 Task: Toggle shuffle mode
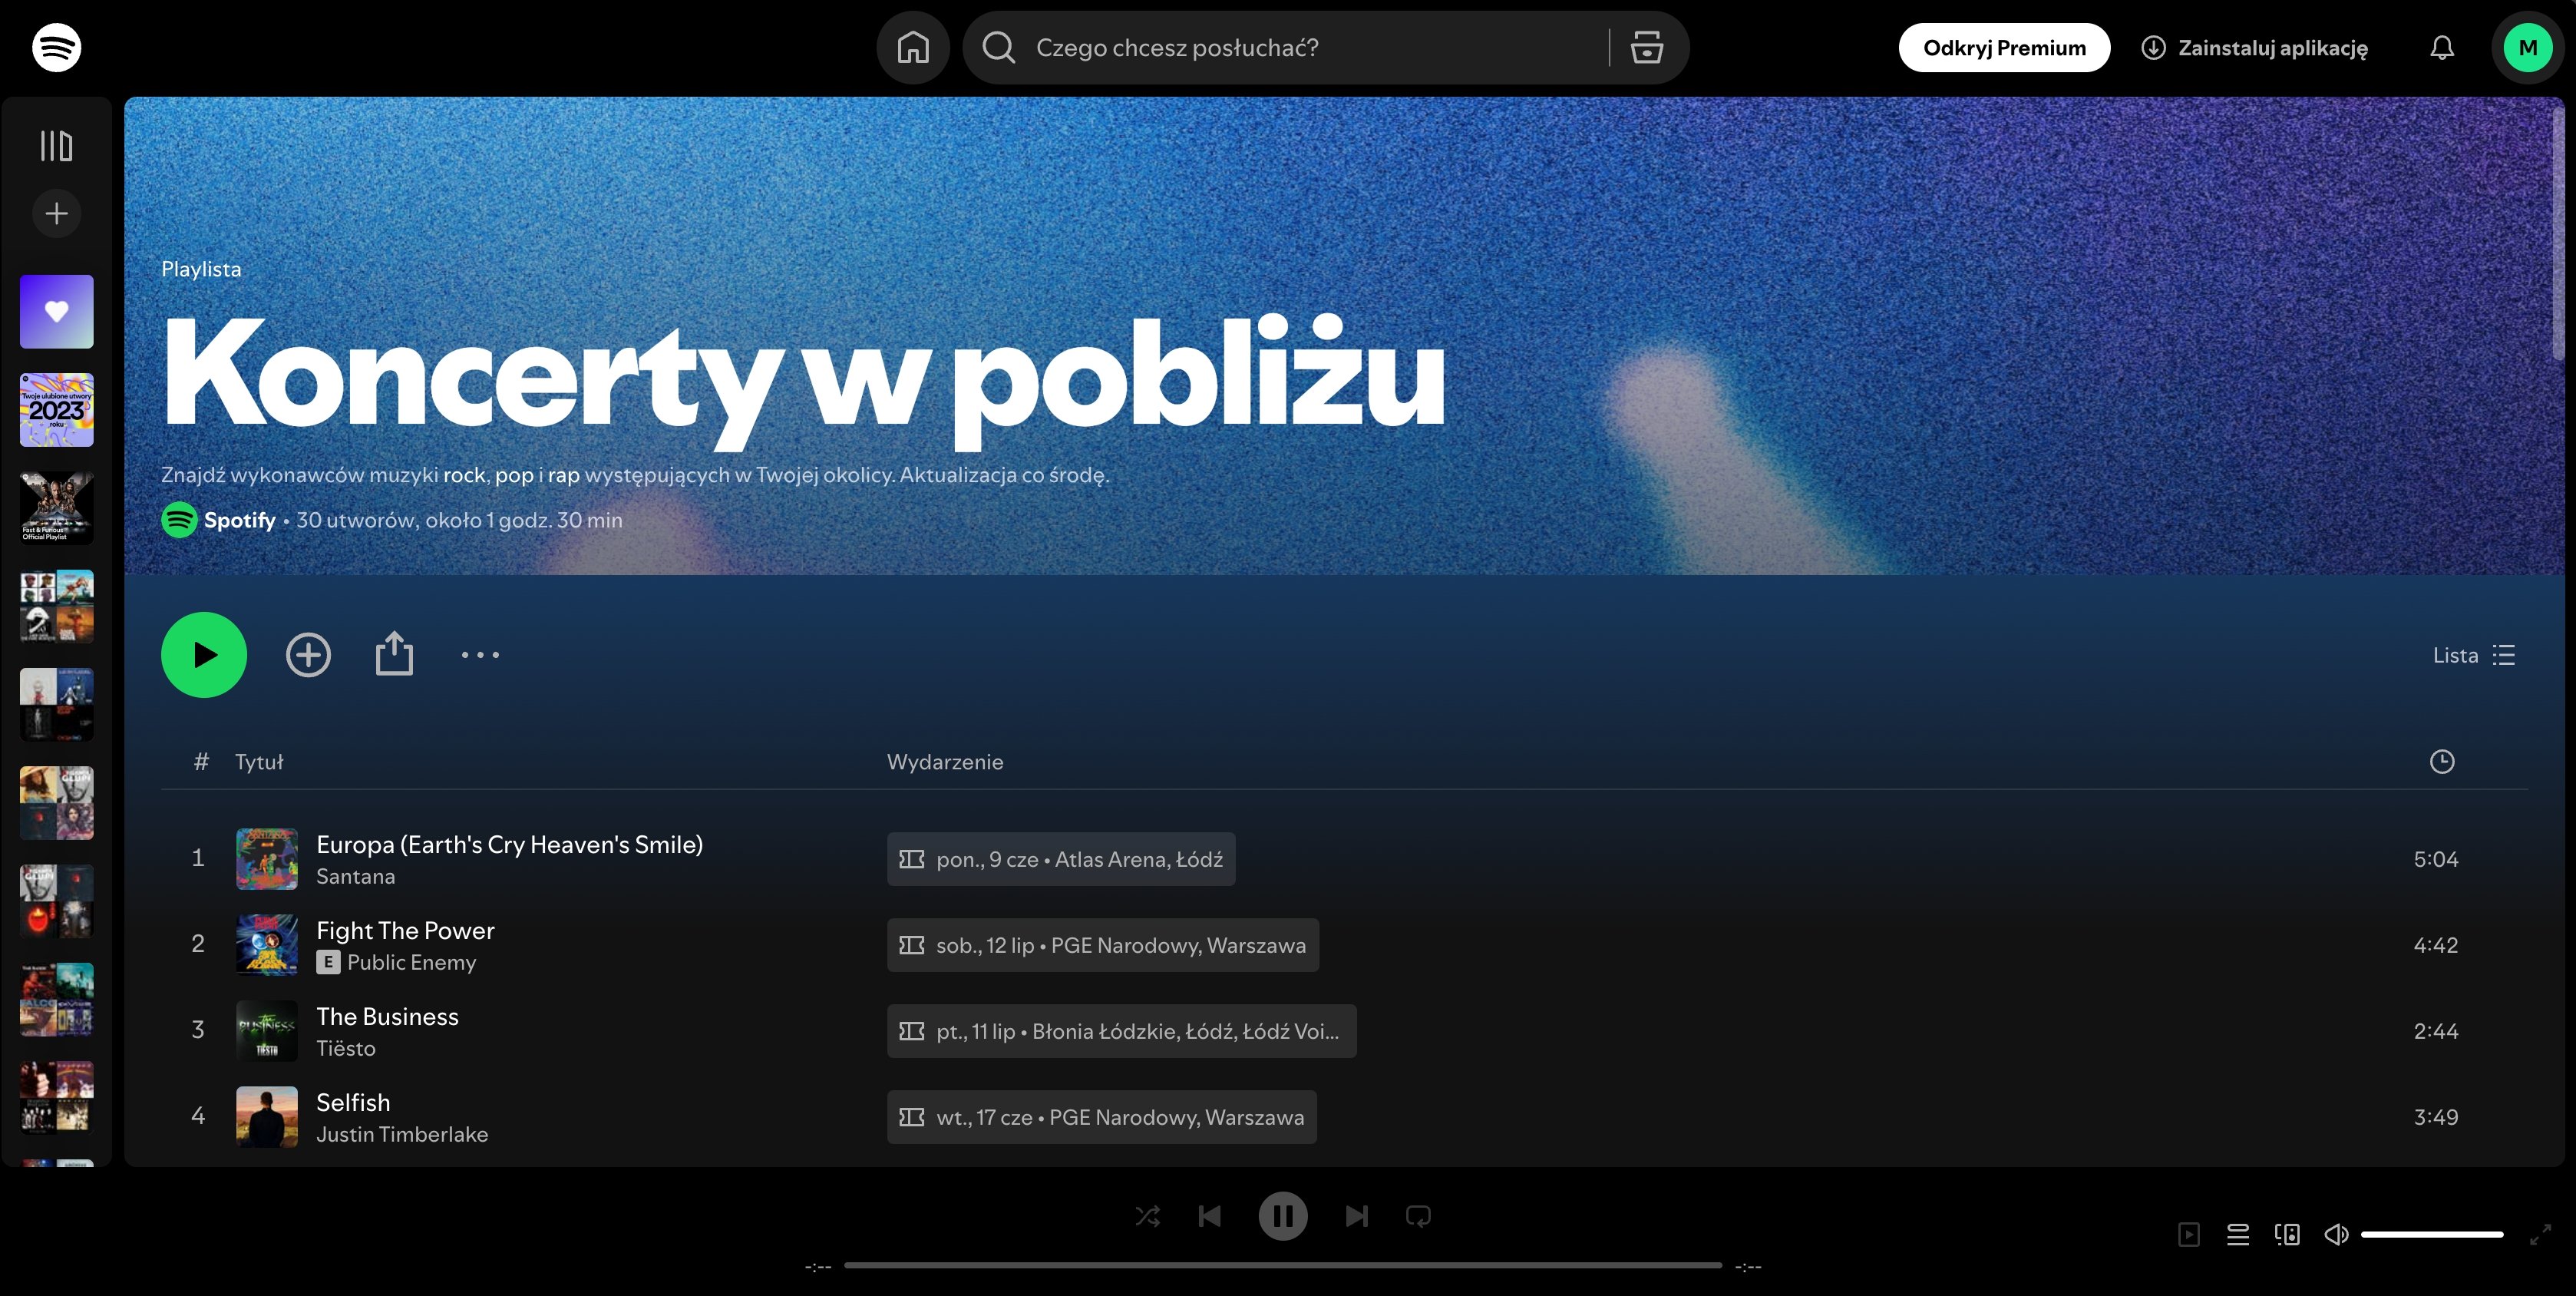[1147, 1216]
